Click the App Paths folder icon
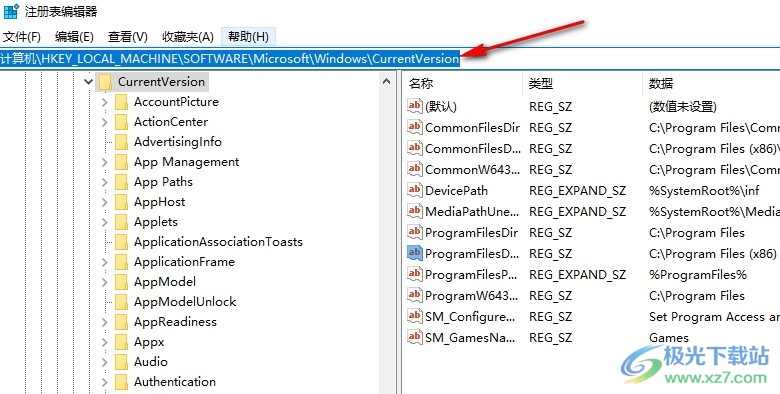The image size is (780, 394). coord(121,182)
